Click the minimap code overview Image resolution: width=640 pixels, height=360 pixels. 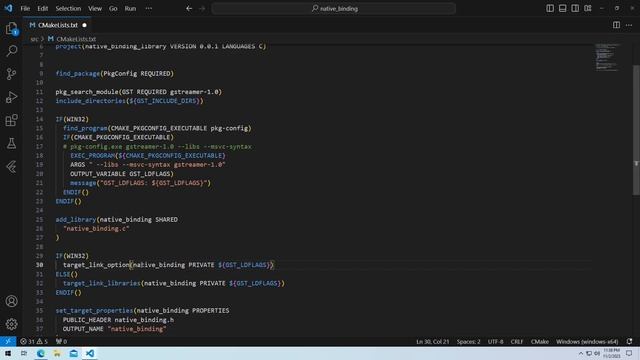pyautogui.click(x=607, y=57)
